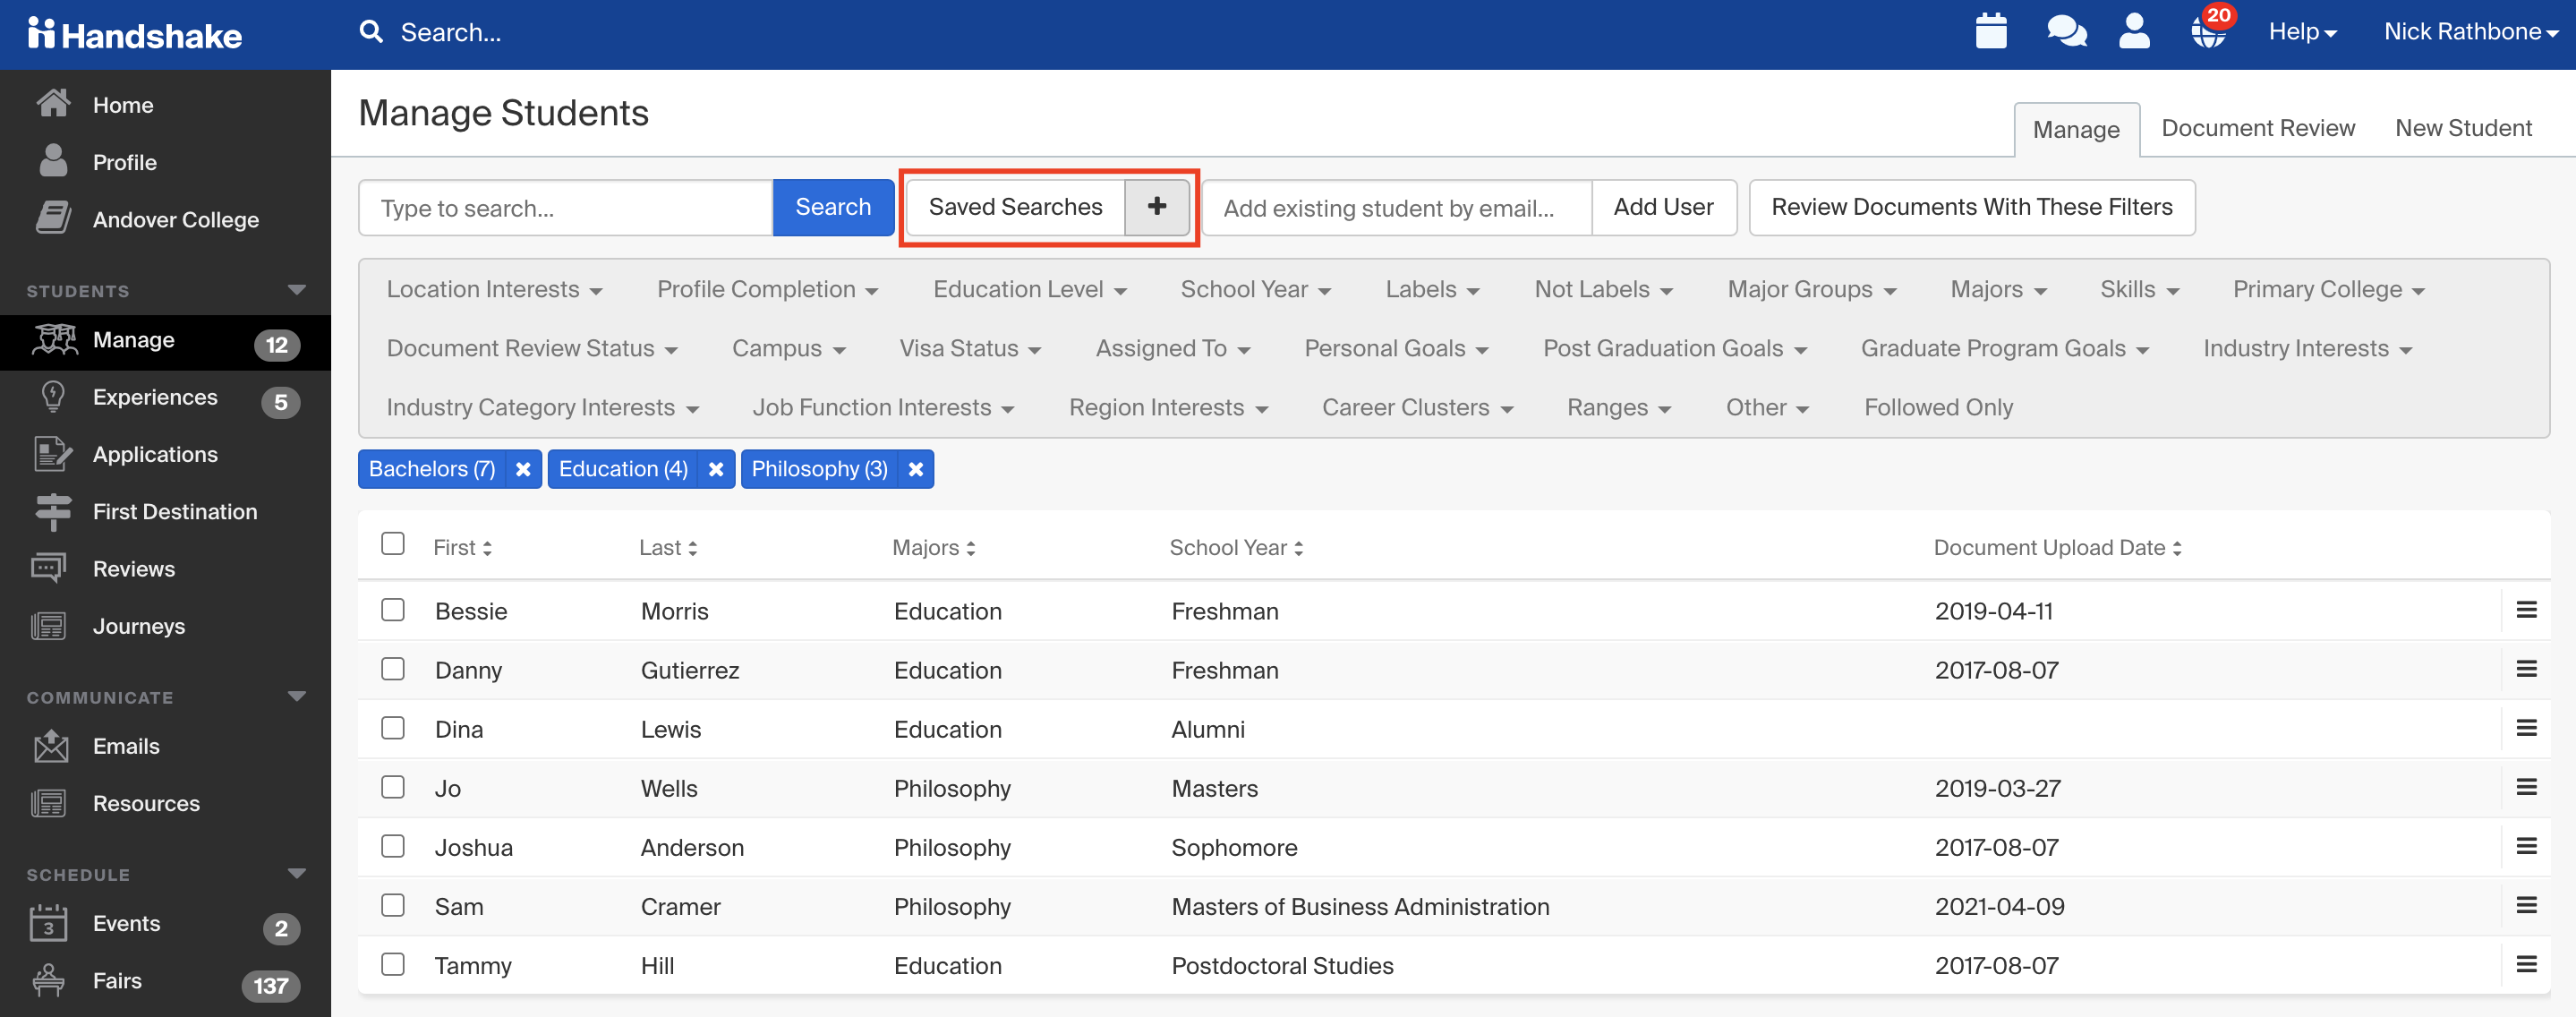Open row menu for Sam Cramer
The width and height of the screenshot is (2576, 1017).
(x=2526, y=905)
